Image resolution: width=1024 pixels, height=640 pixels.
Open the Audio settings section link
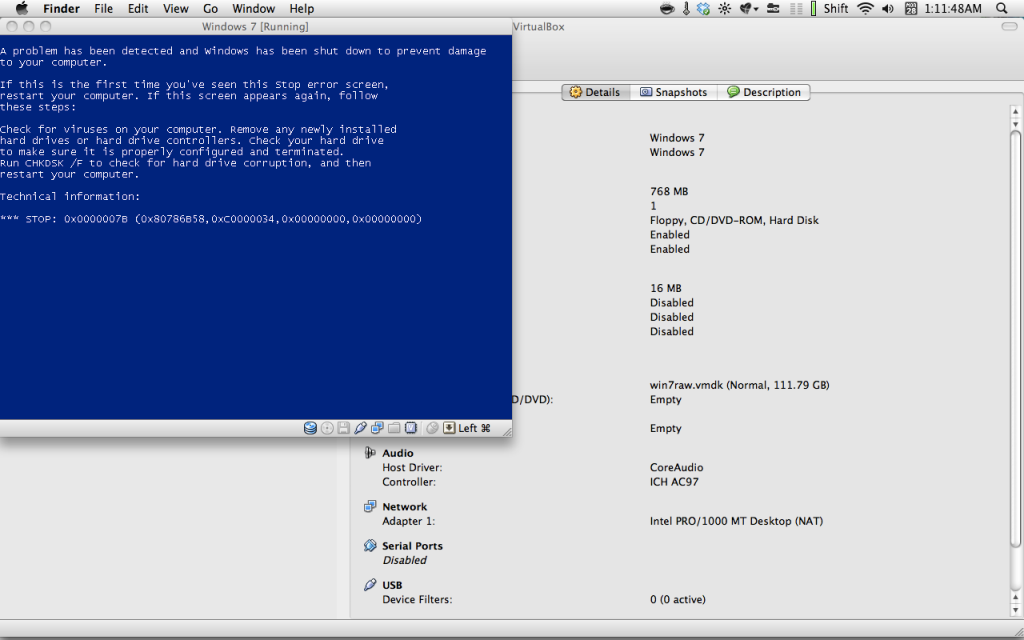point(397,453)
